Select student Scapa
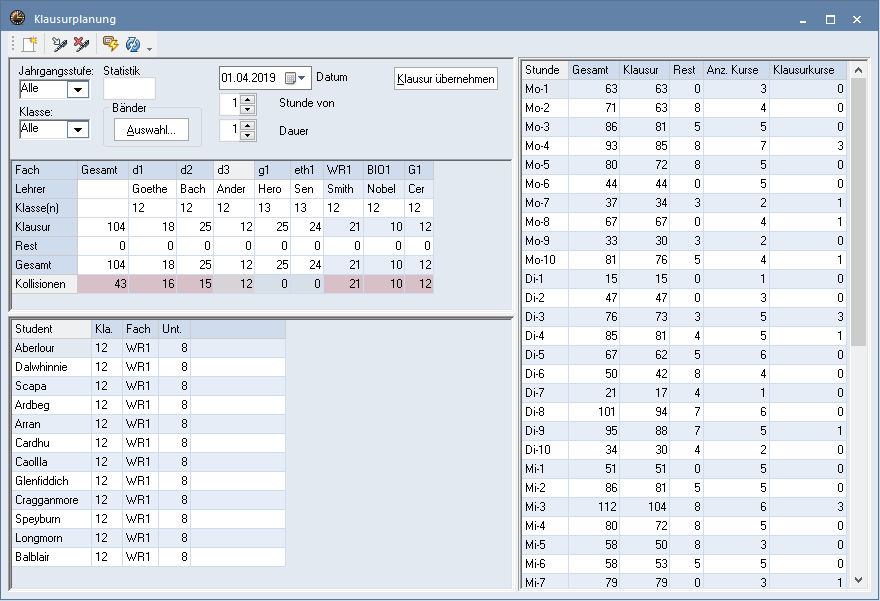Viewport: 880px width, 601px height. coord(149,386)
